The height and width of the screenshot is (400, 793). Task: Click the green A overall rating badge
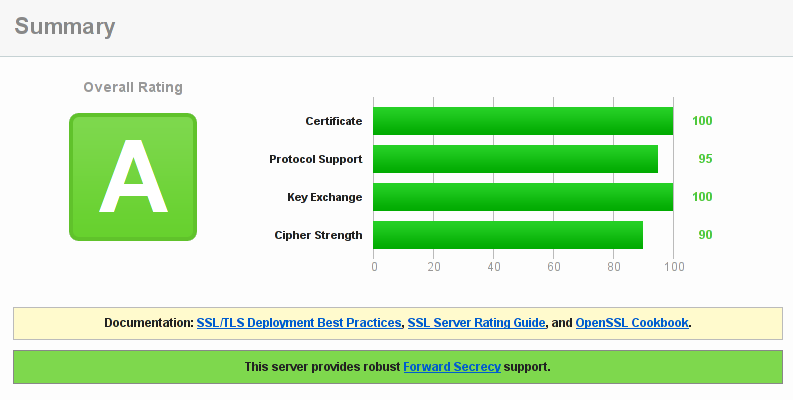tap(133, 177)
